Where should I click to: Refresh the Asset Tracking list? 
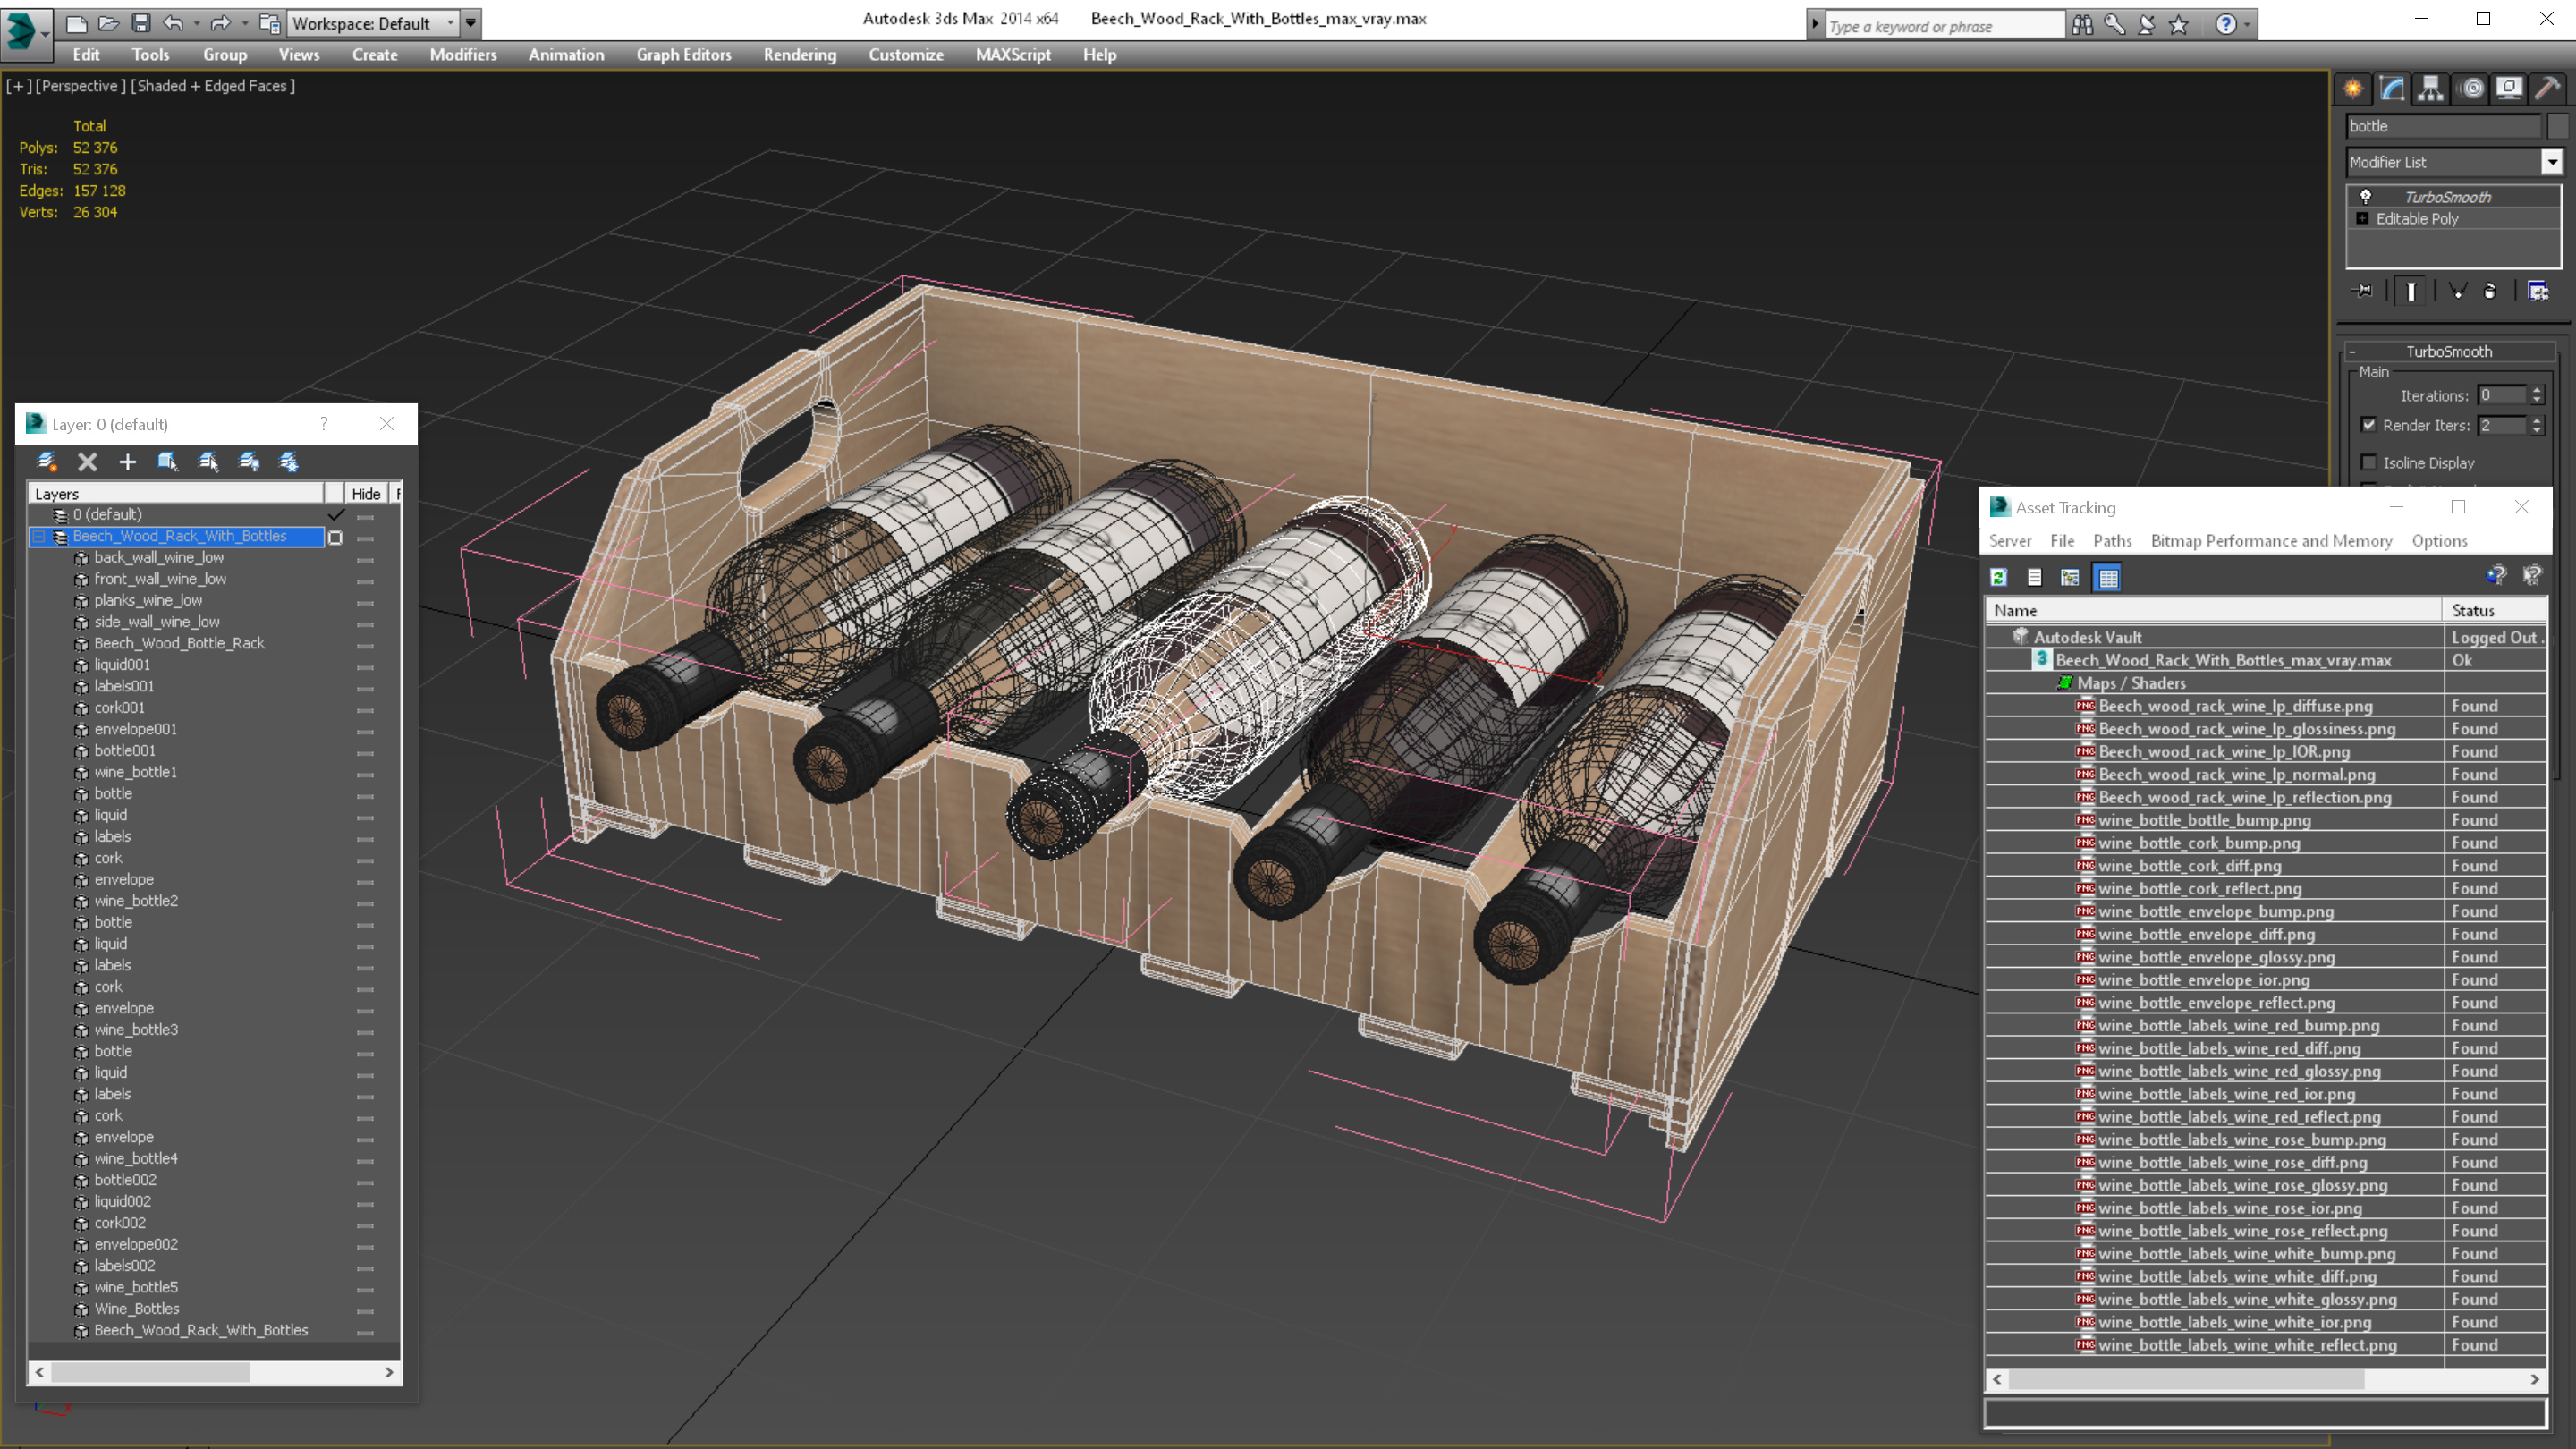1998,577
